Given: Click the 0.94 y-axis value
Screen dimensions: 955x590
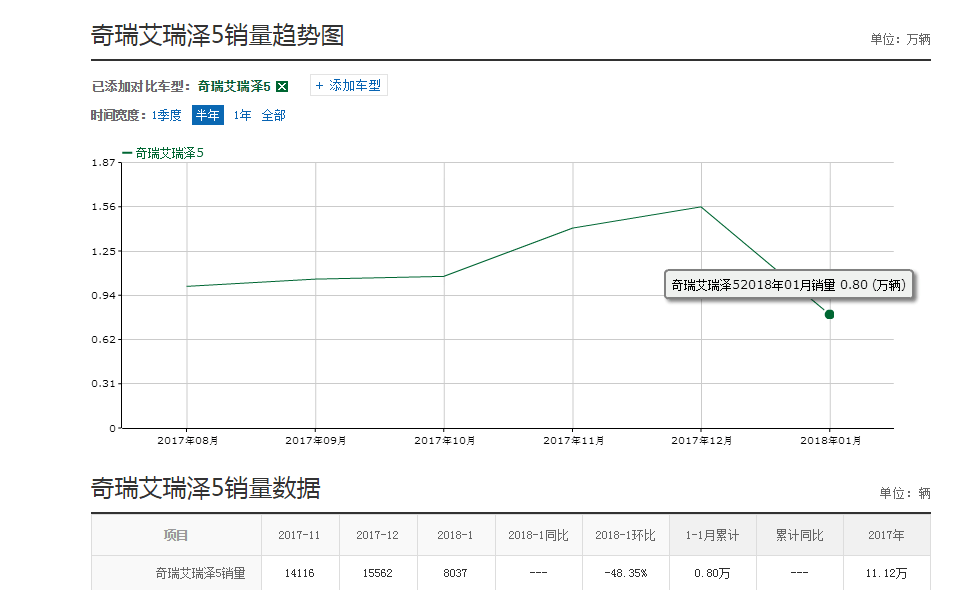Looking at the screenshot, I should [103, 295].
